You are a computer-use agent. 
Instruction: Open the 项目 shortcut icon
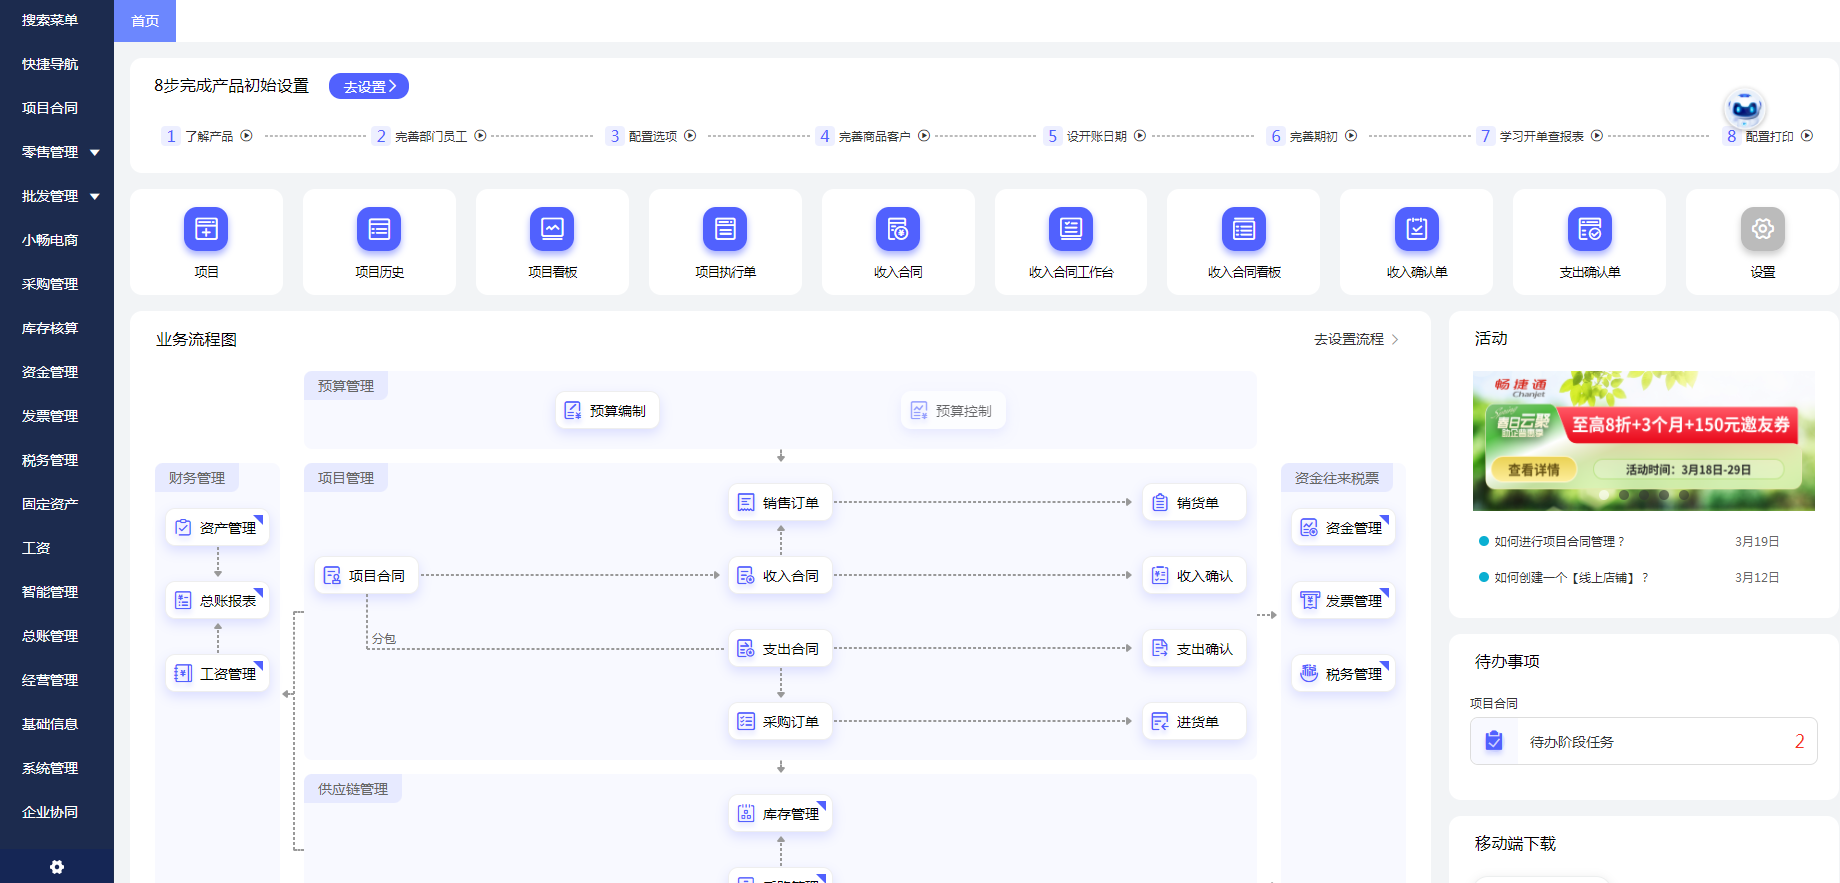pos(206,229)
